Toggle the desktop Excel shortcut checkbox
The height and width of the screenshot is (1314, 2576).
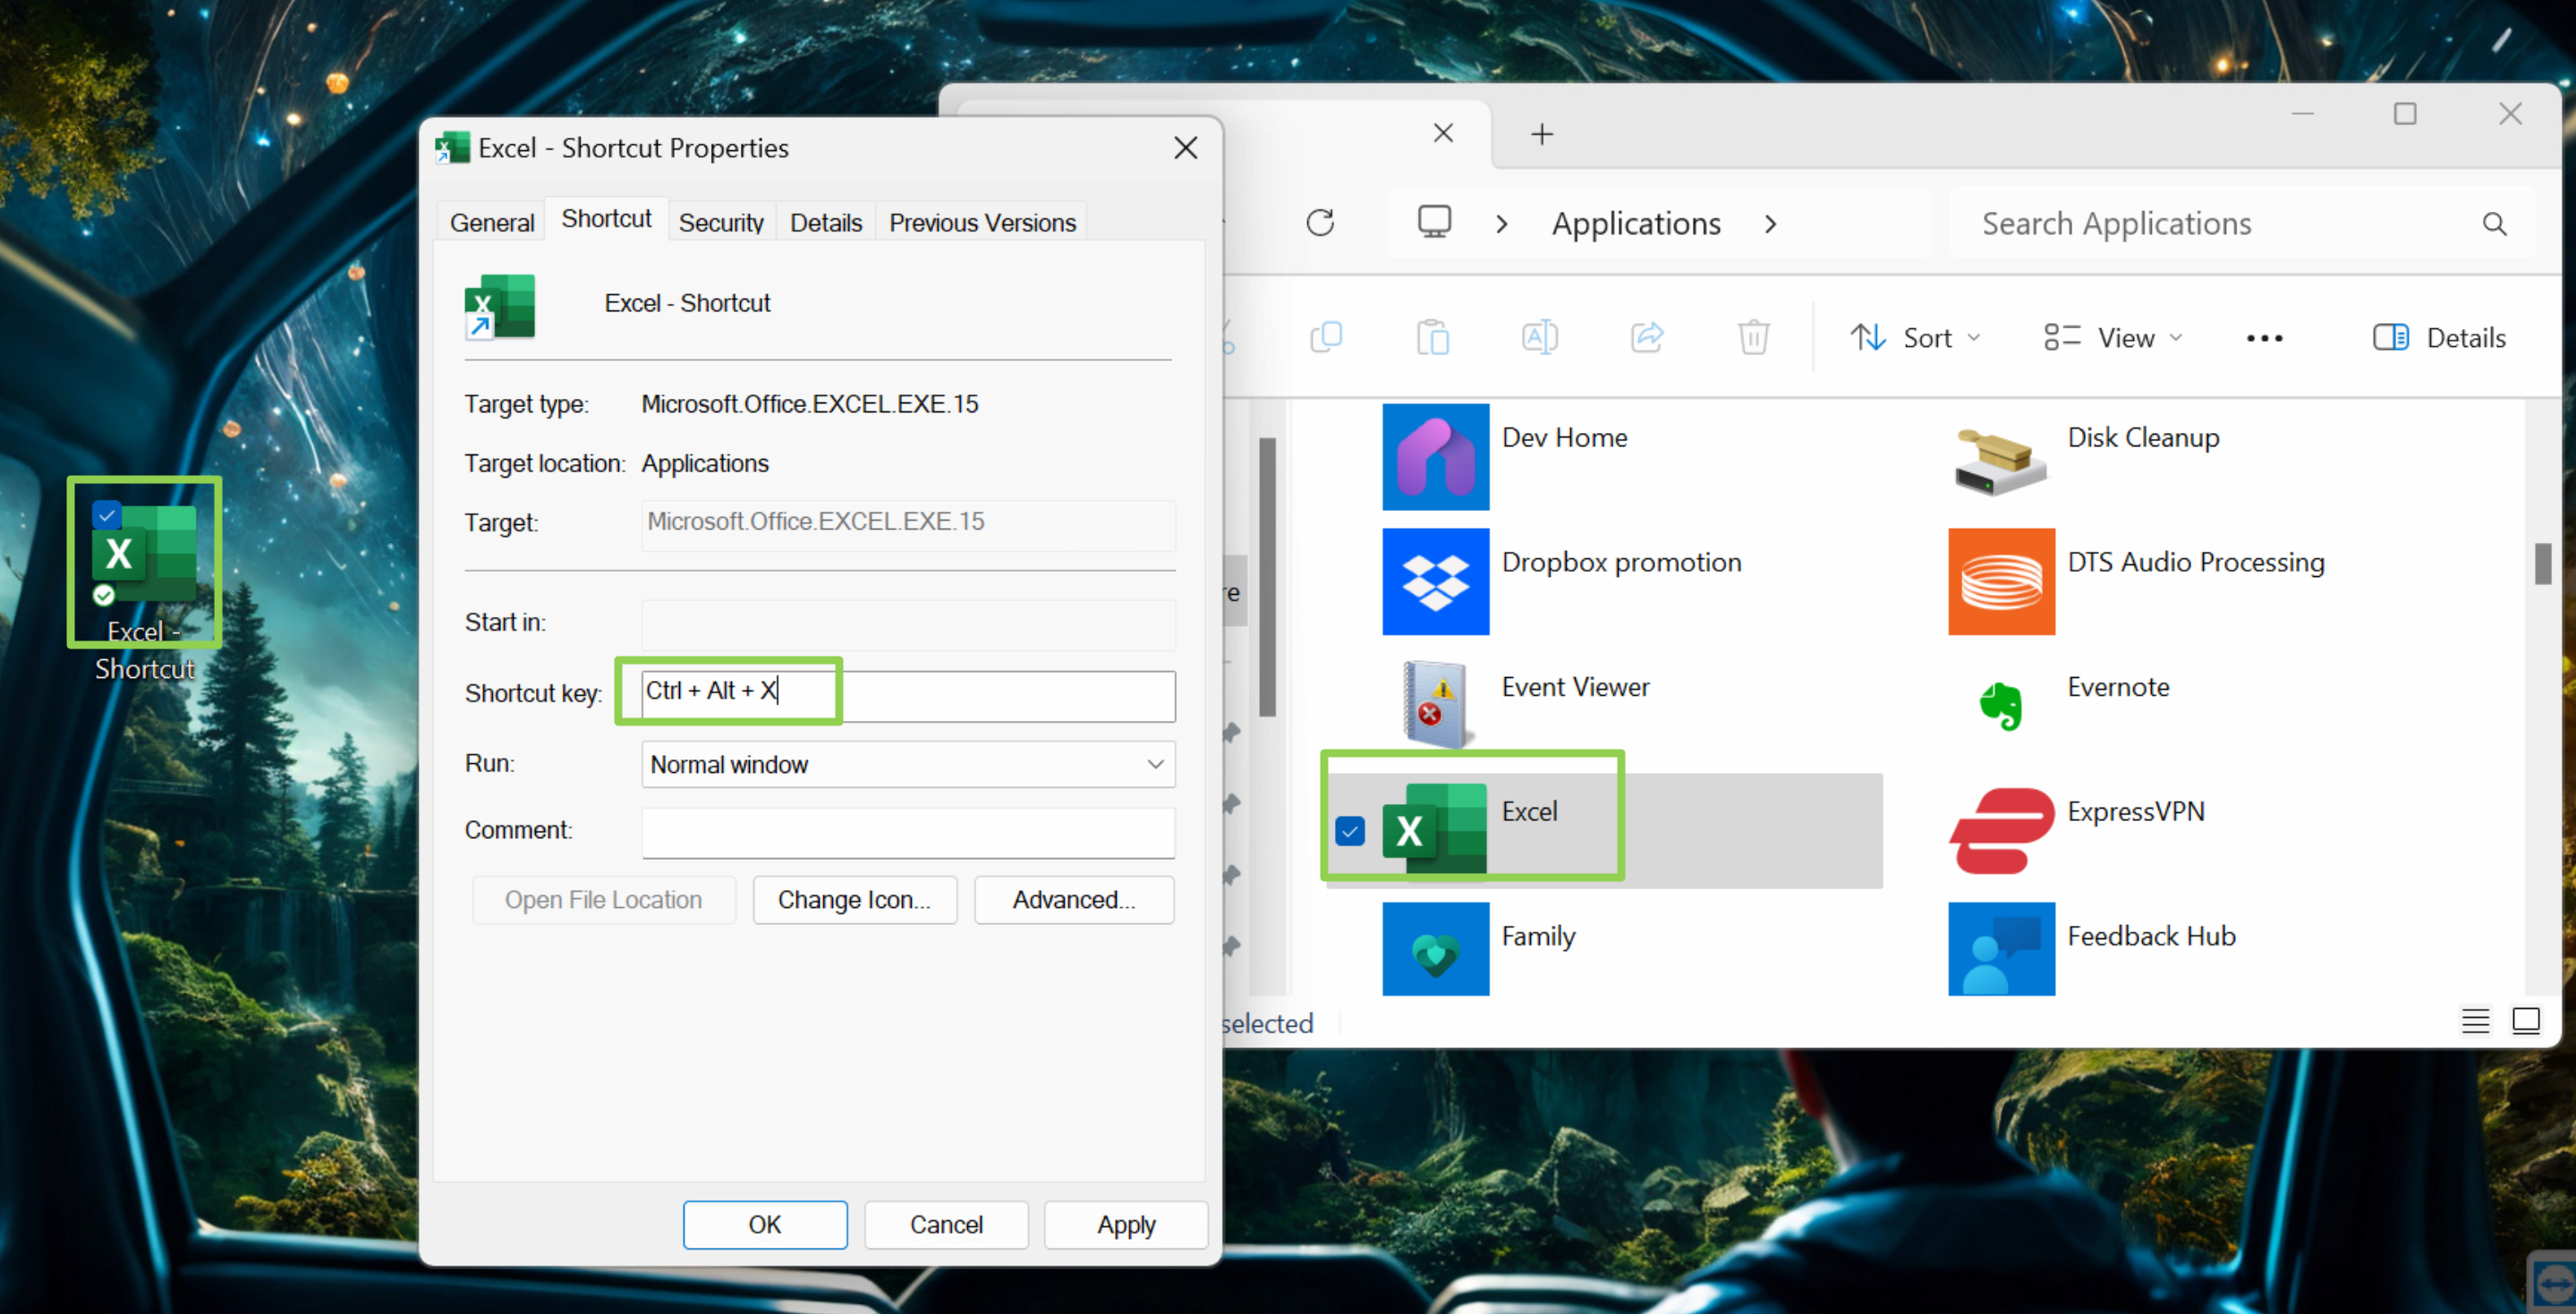click(106, 515)
